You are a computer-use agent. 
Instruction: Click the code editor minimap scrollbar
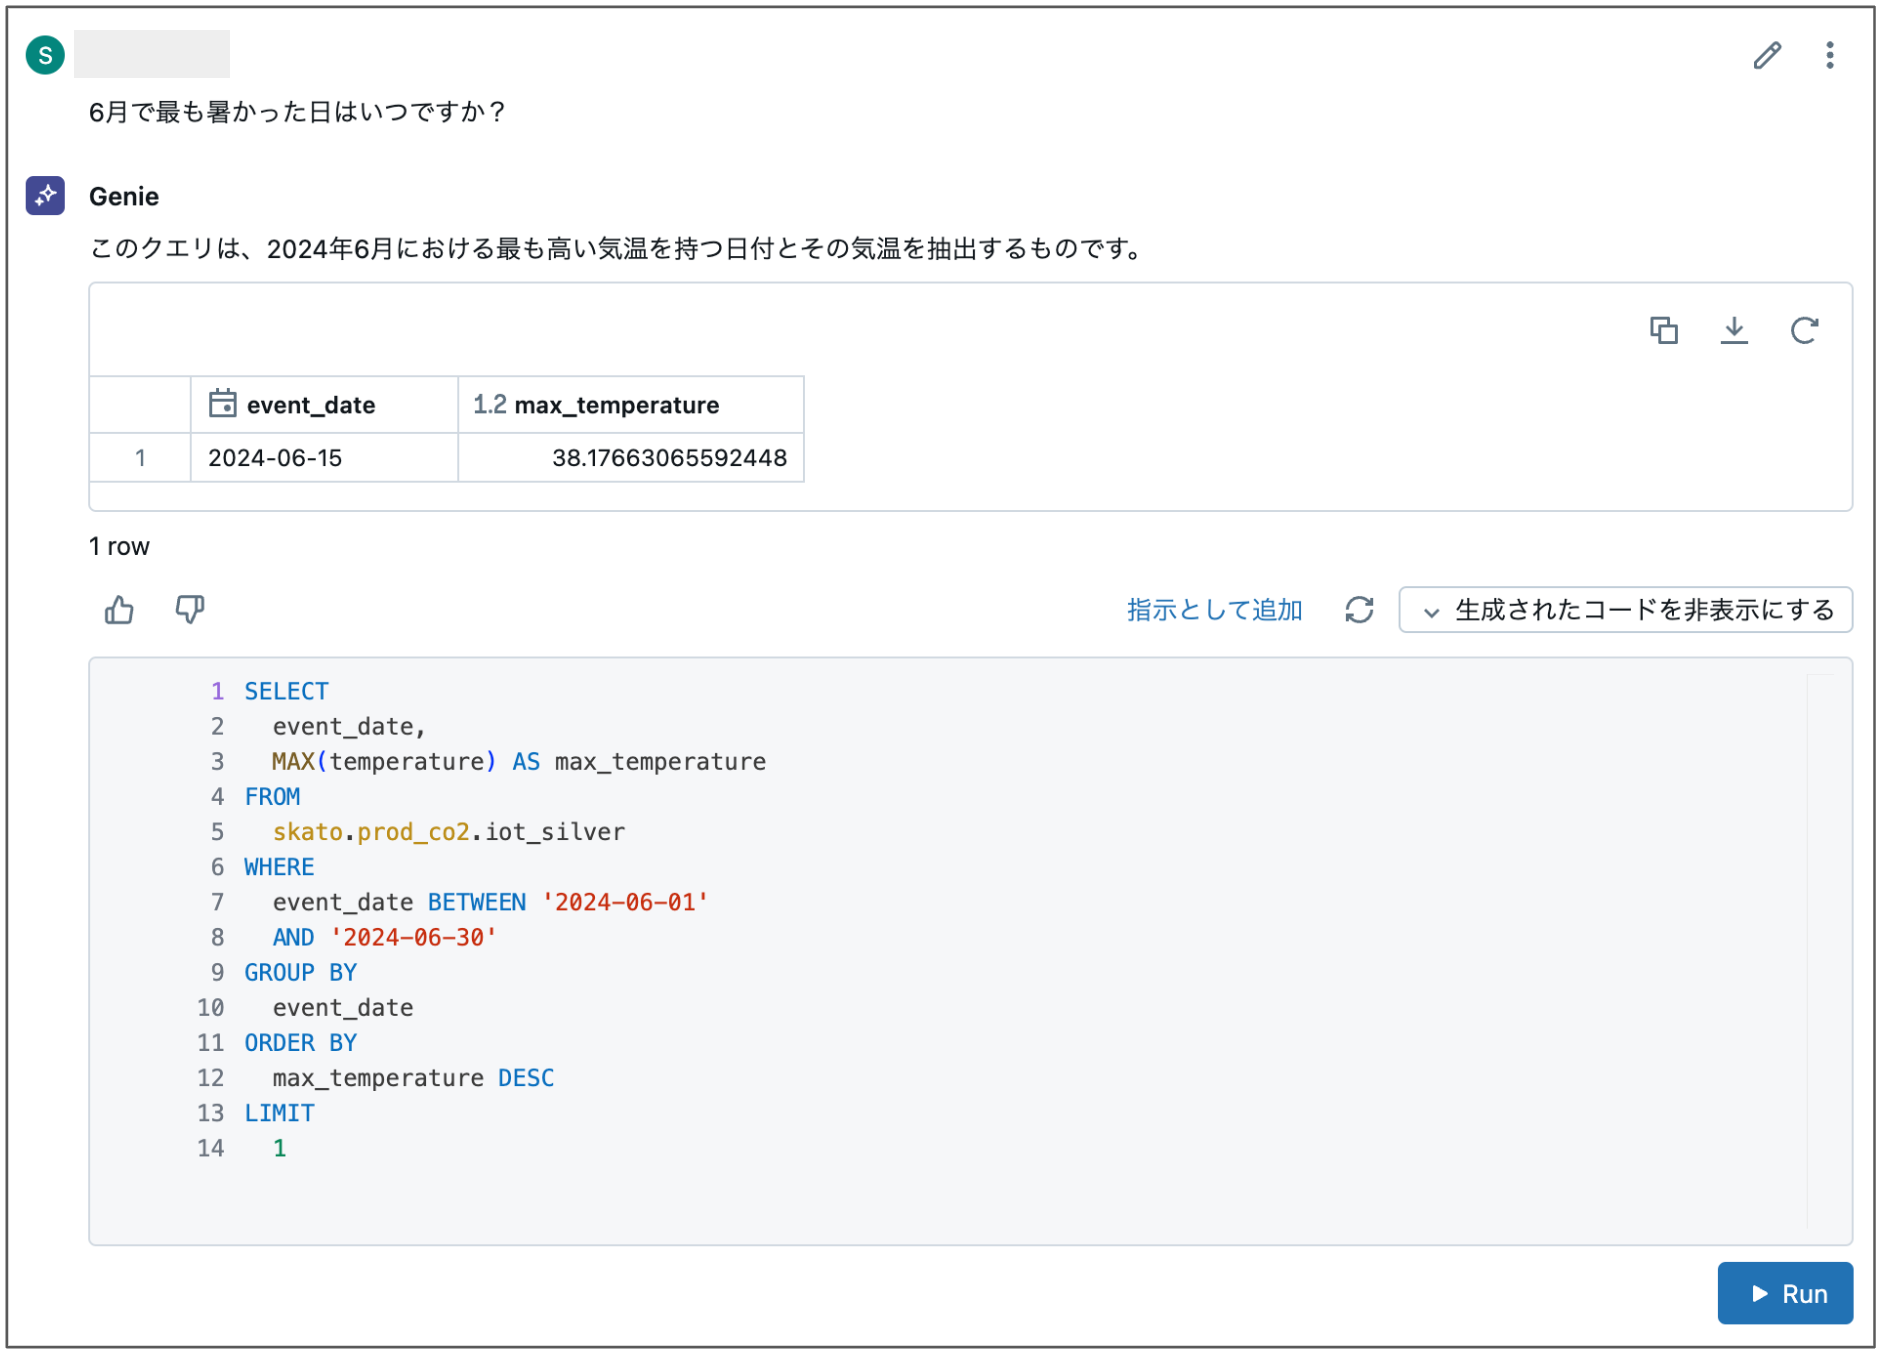coord(1820,950)
